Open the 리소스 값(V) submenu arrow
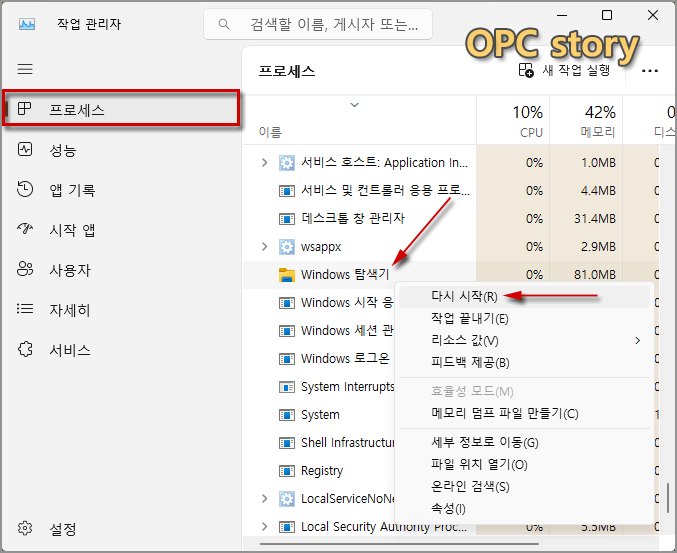677x553 pixels. point(638,341)
